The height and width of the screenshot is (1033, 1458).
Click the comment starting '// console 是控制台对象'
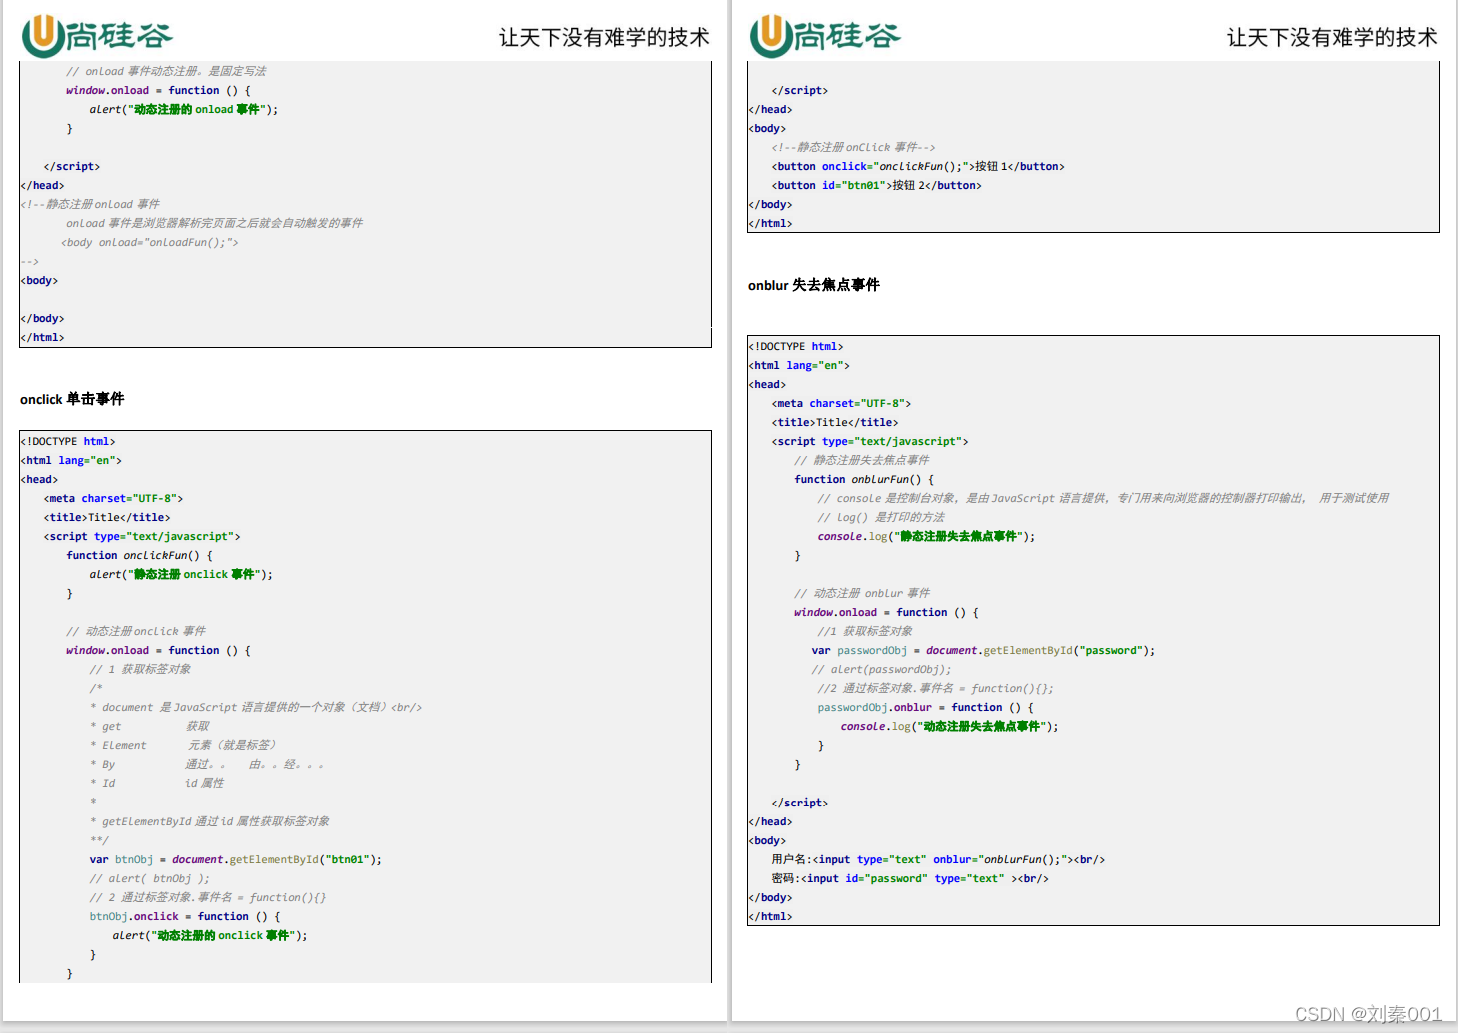click(x=1103, y=498)
